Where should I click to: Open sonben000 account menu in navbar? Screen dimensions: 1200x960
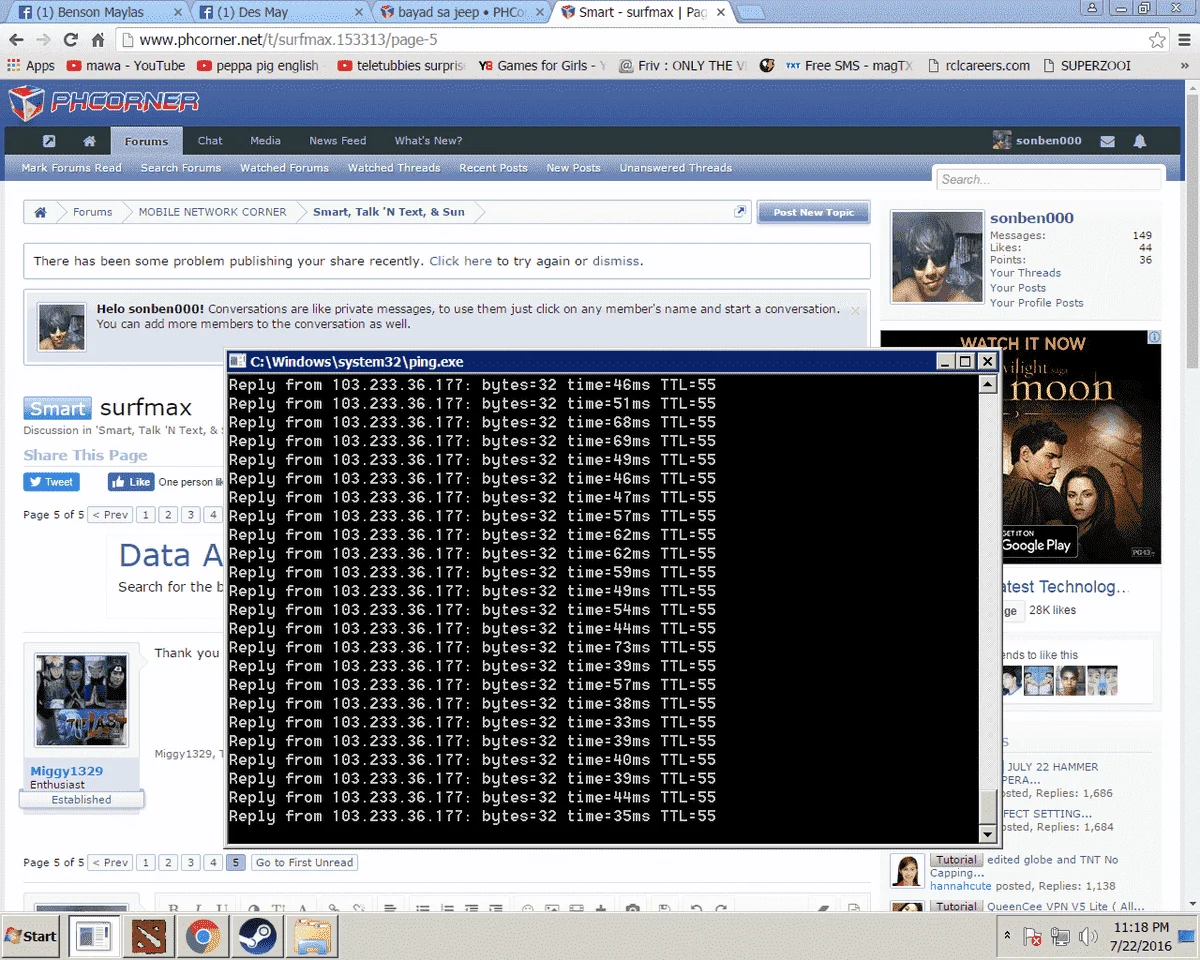[1037, 141]
